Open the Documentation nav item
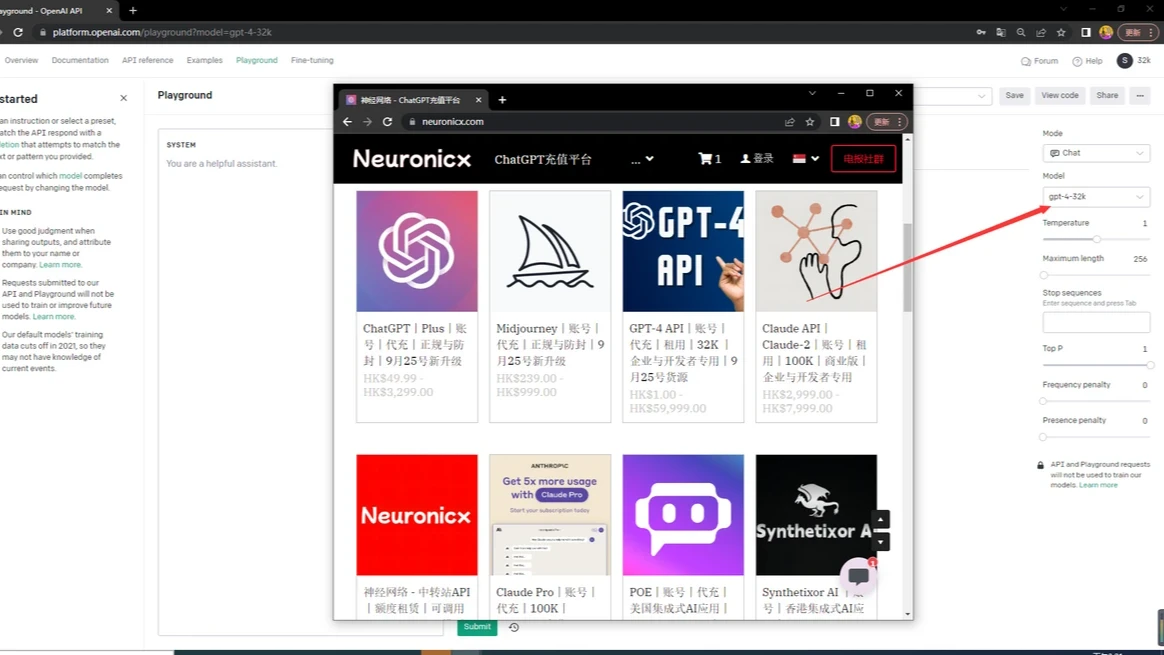 pyautogui.click(x=80, y=60)
